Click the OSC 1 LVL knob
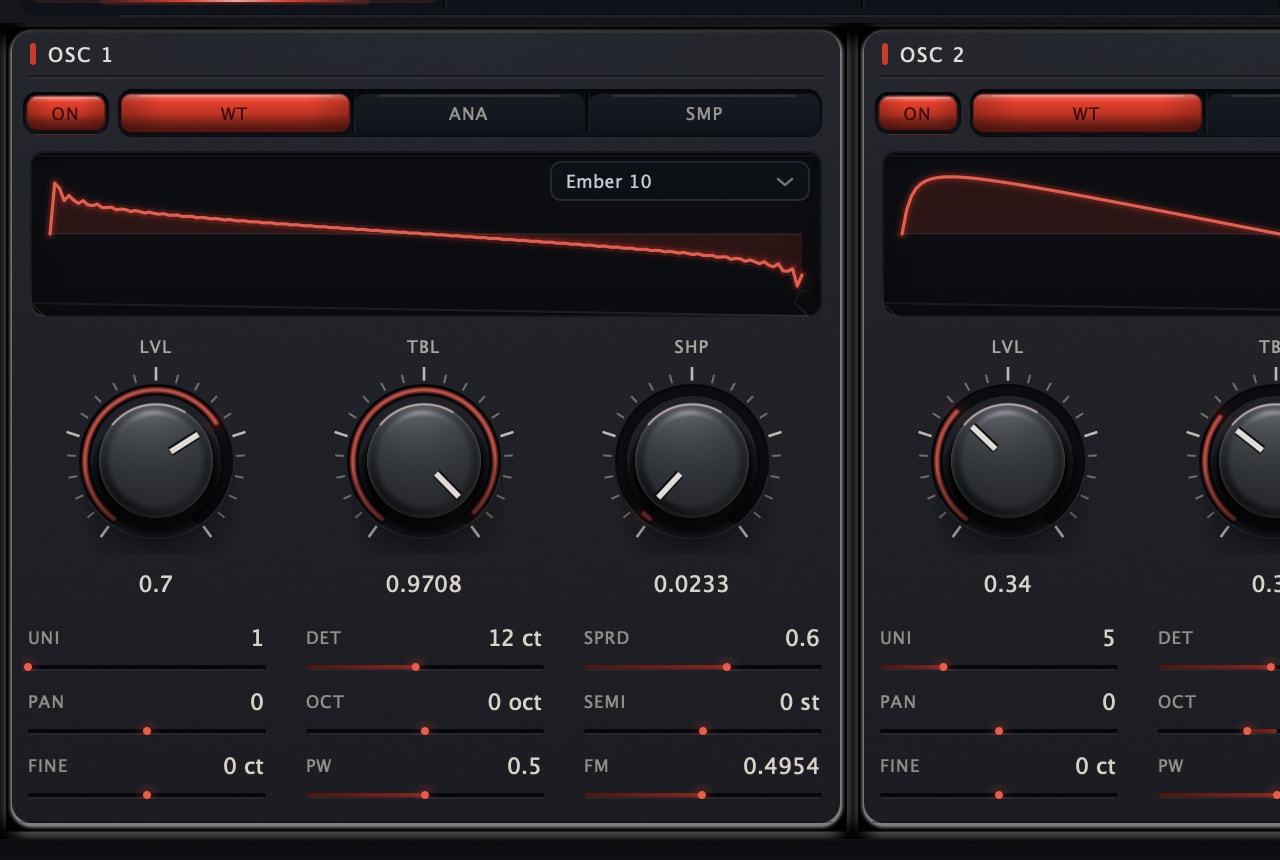The width and height of the screenshot is (1280, 860). (x=156, y=461)
